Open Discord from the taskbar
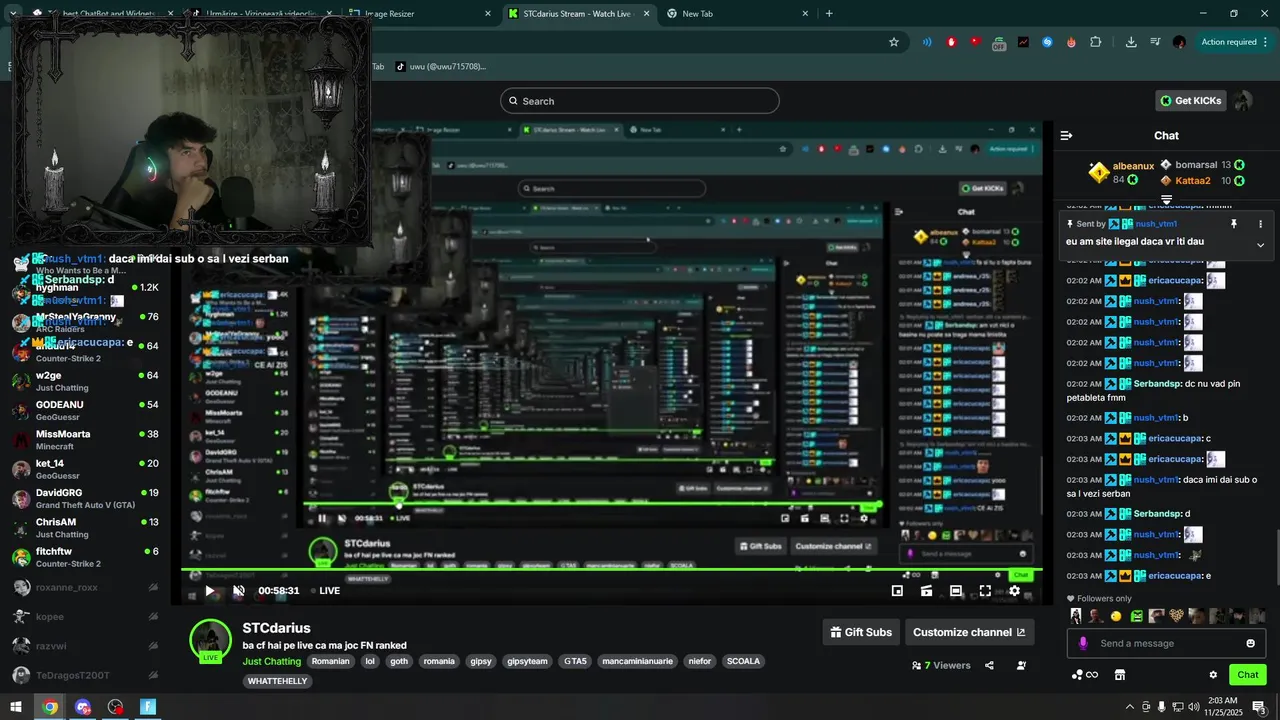Viewport: 1280px width, 720px height. tap(83, 707)
